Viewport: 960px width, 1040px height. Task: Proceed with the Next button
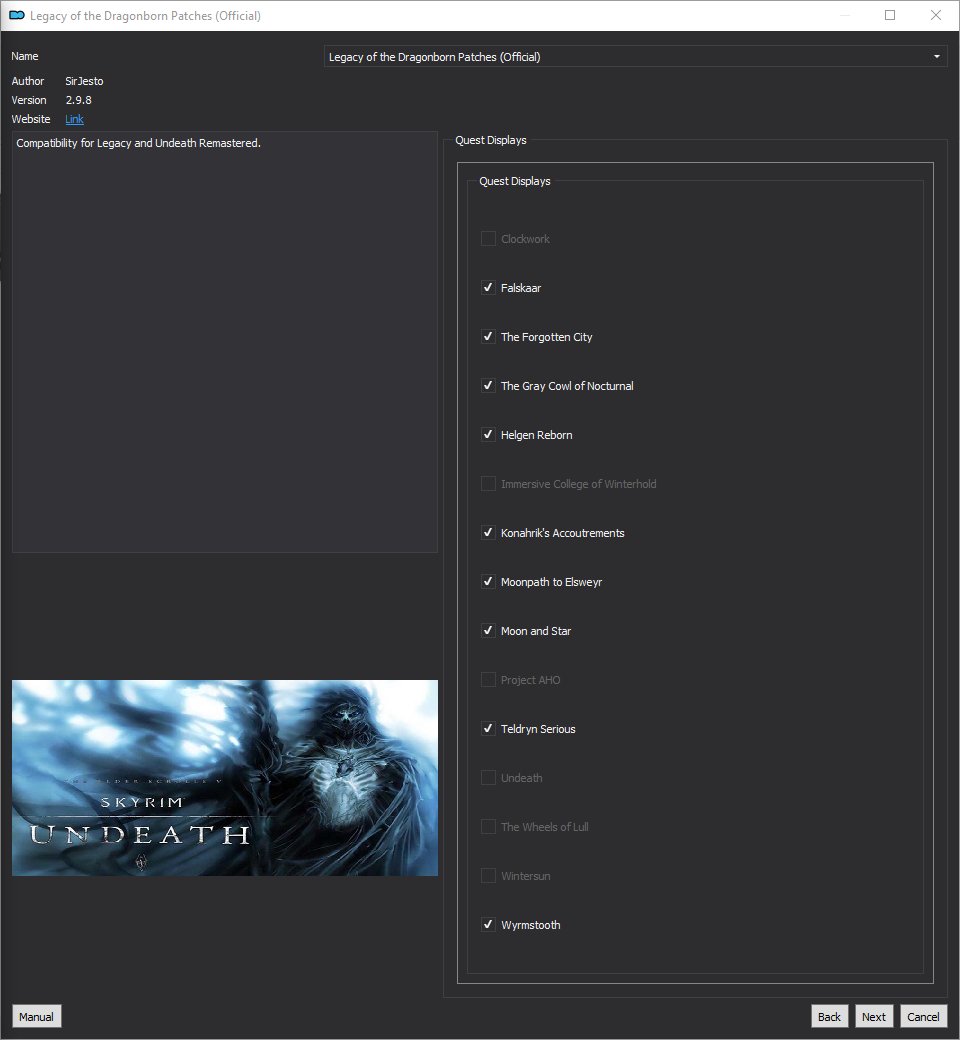(x=874, y=1017)
